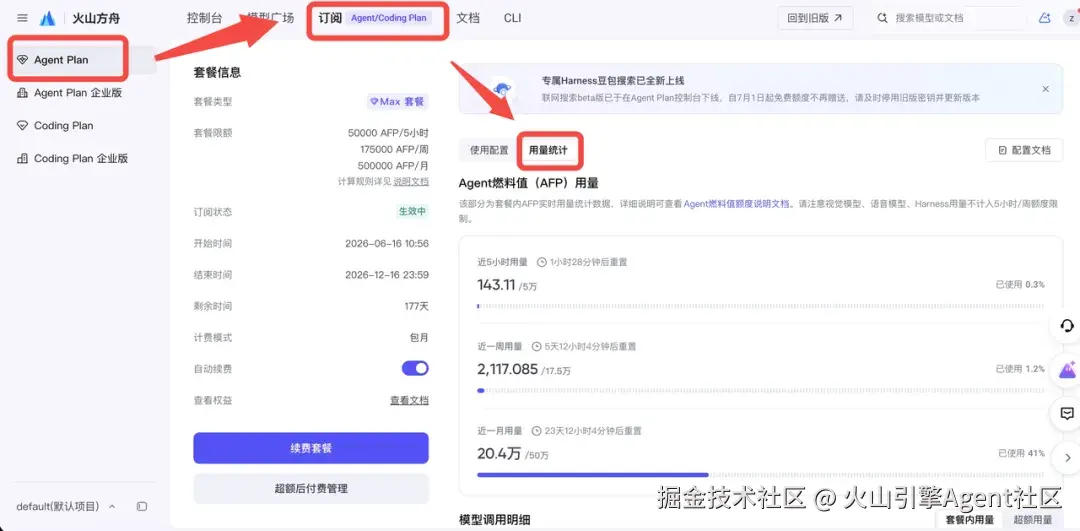Click the 近一月用量 progress bar
Screen dimensions: 1080x531
click(x=760, y=475)
